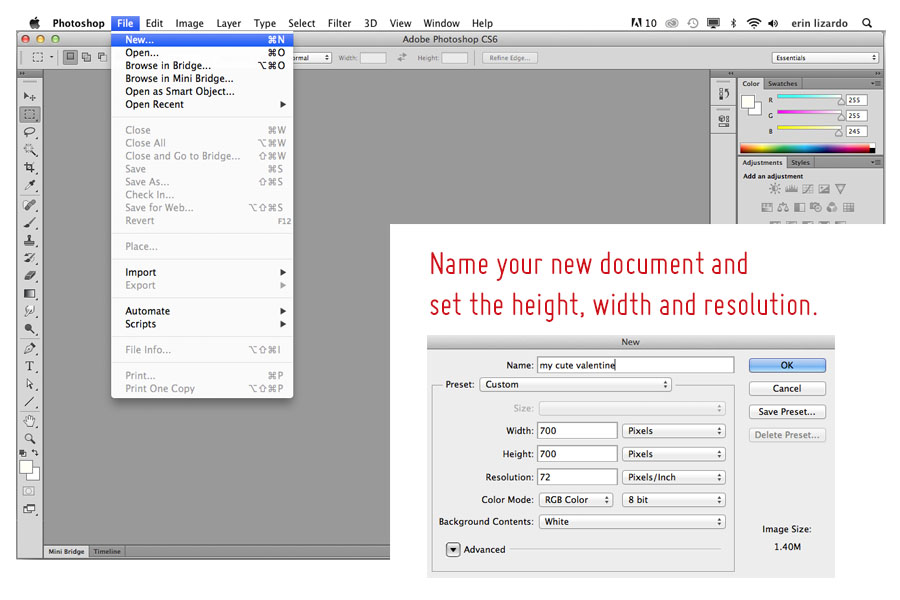The height and width of the screenshot is (600, 900).
Task: Expand the Advanced section
Action: pyautogui.click(x=453, y=550)
